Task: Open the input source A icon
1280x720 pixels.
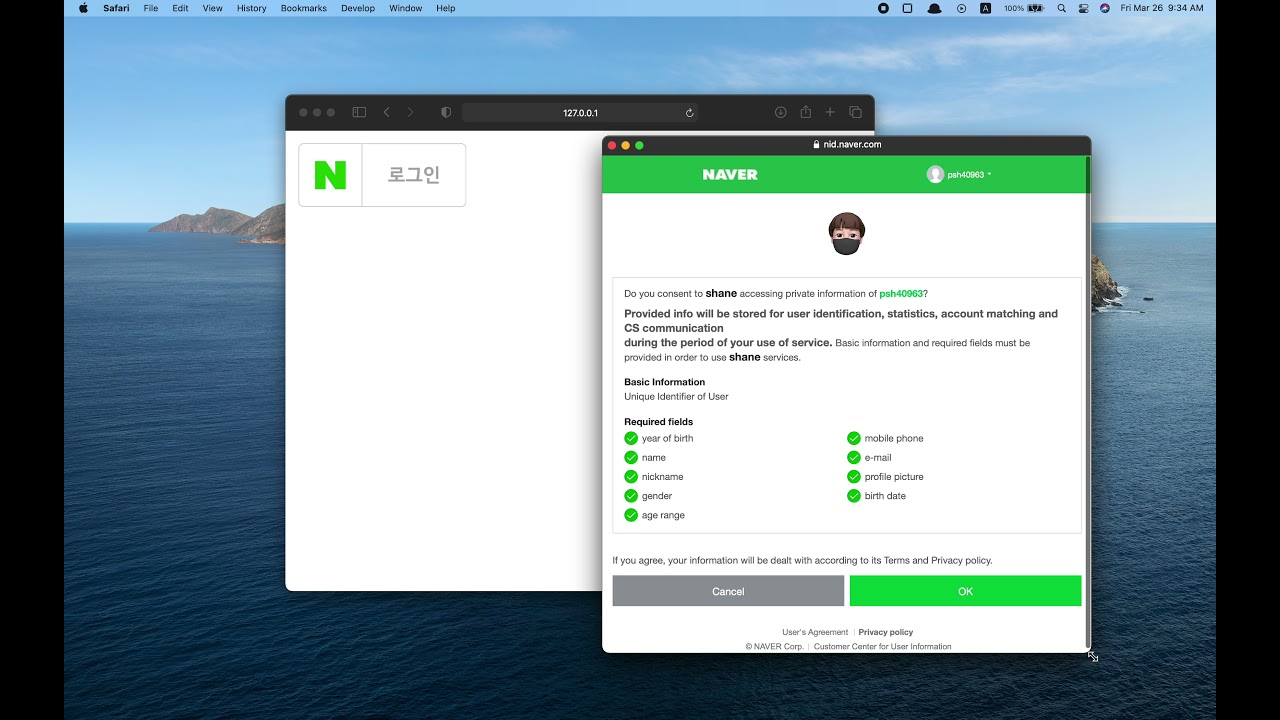Action: [985, 8]
